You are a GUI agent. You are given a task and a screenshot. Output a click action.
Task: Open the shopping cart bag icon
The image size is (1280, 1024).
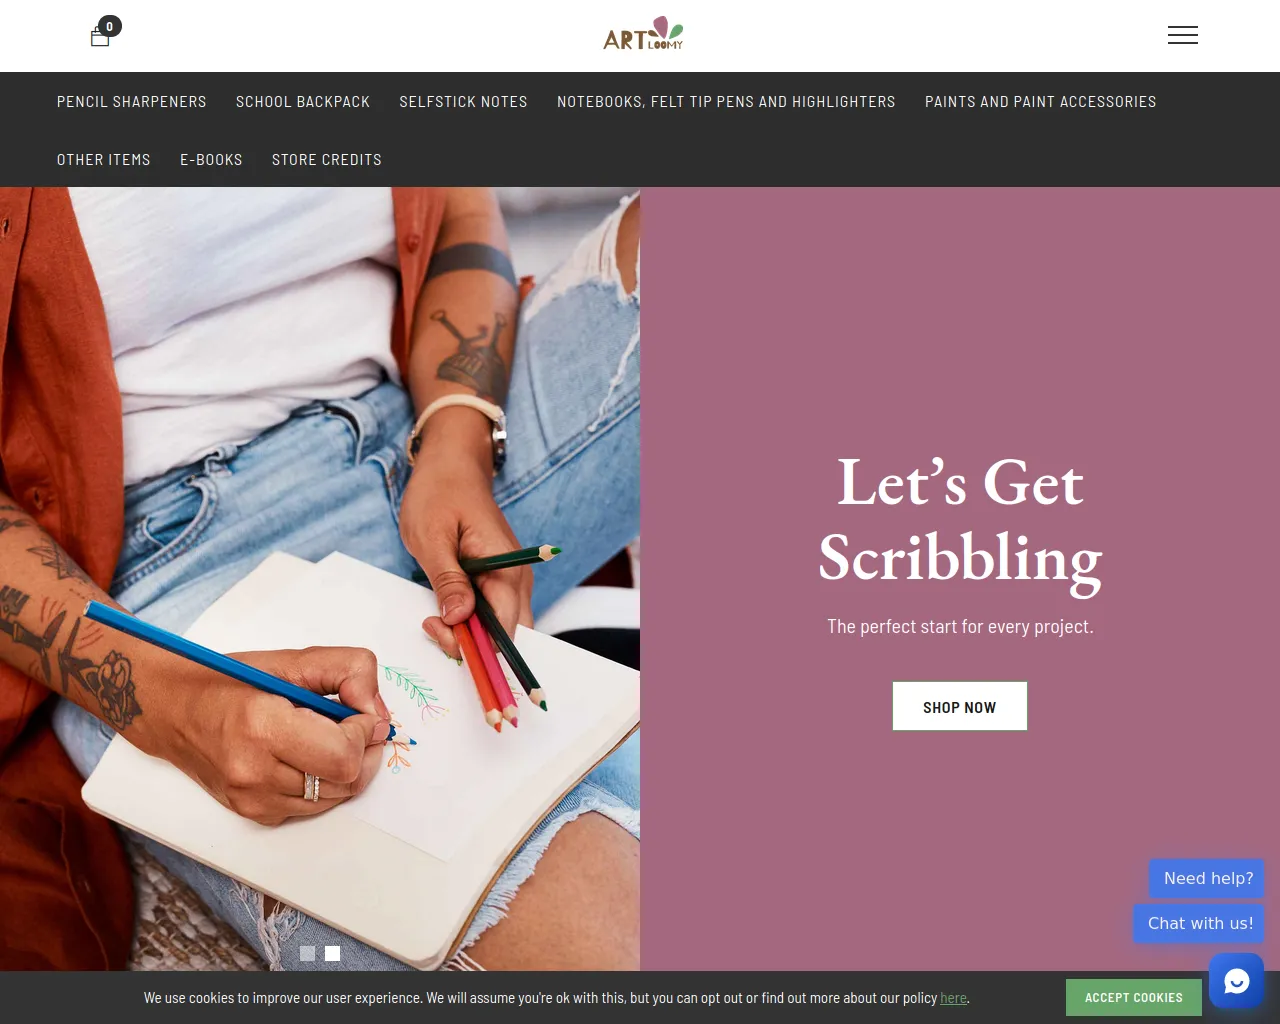point(100,38)
